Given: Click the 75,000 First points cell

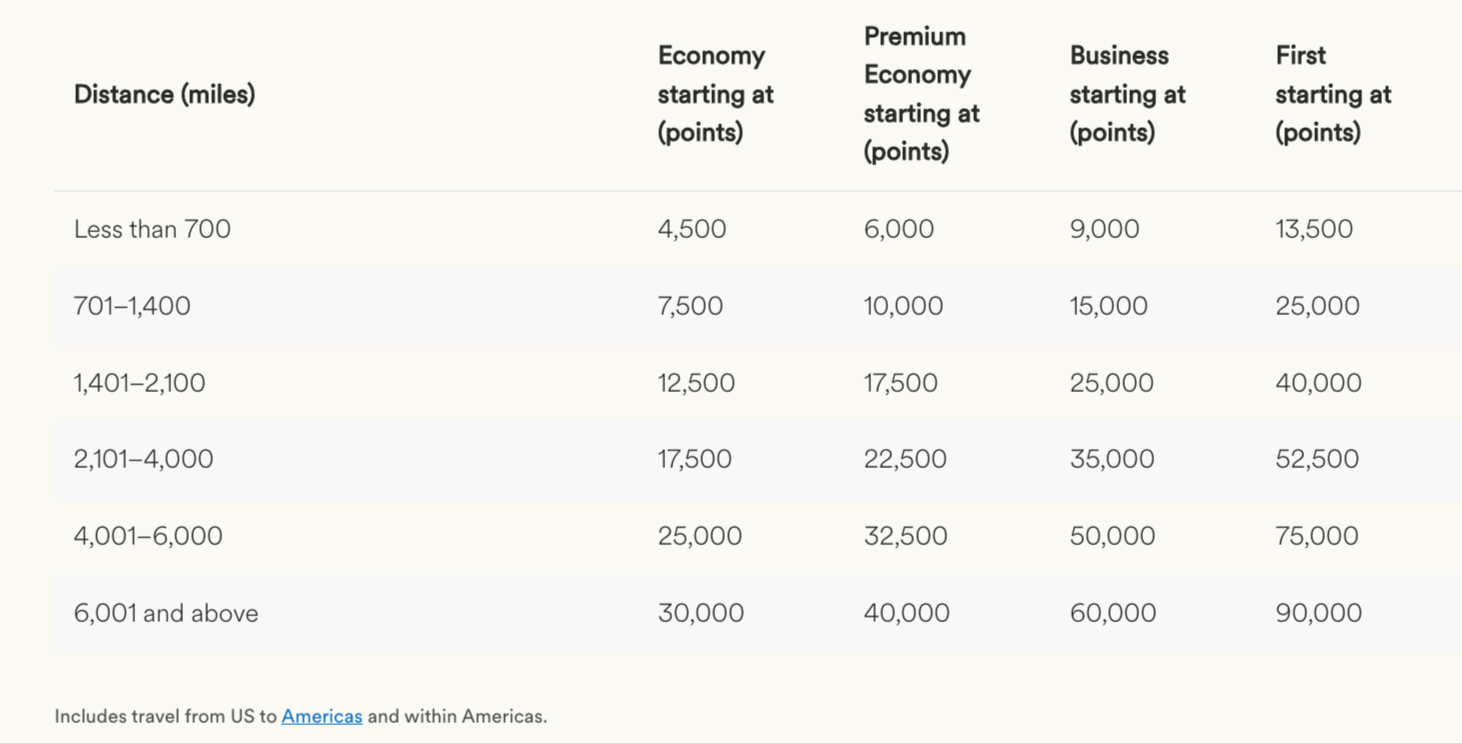Looking at the screenshot, I should tap(1317, 536).
